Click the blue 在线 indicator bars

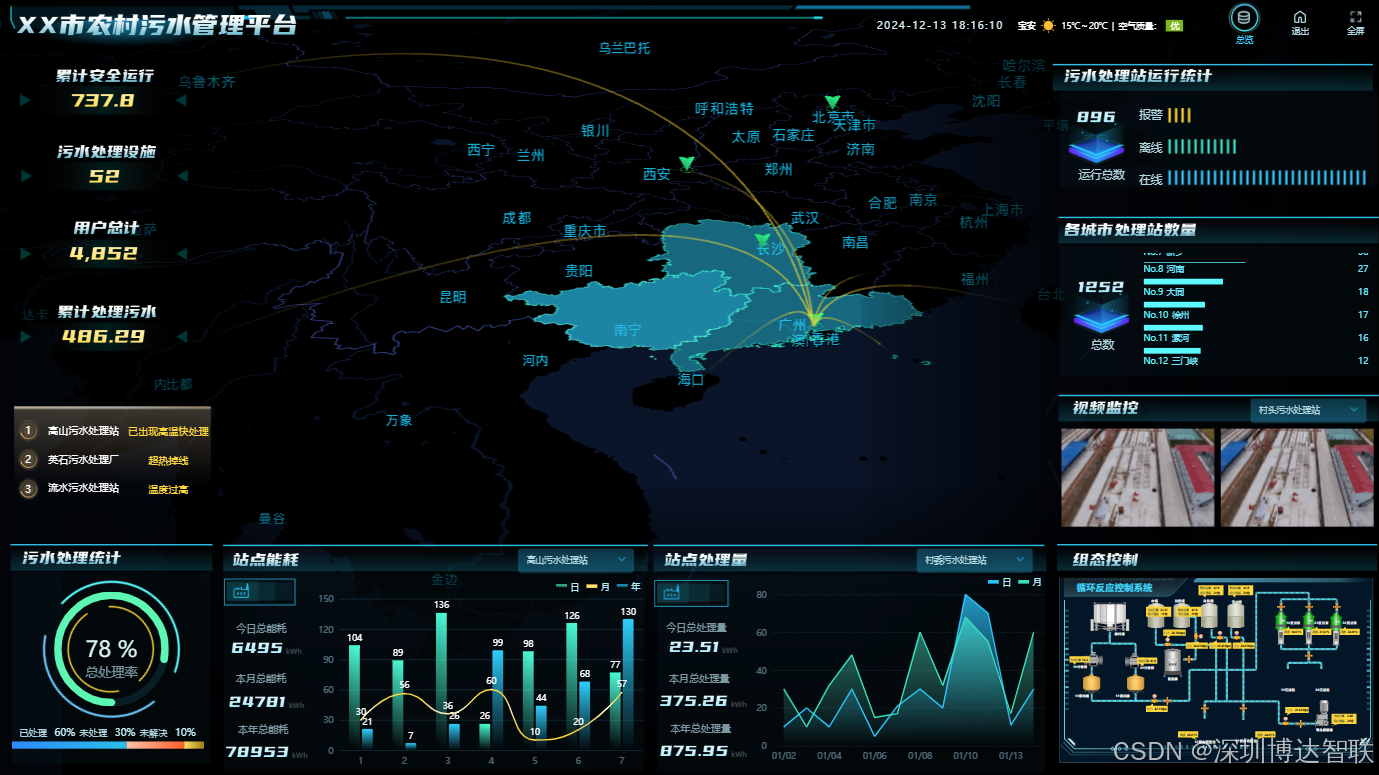[1266, 178]
